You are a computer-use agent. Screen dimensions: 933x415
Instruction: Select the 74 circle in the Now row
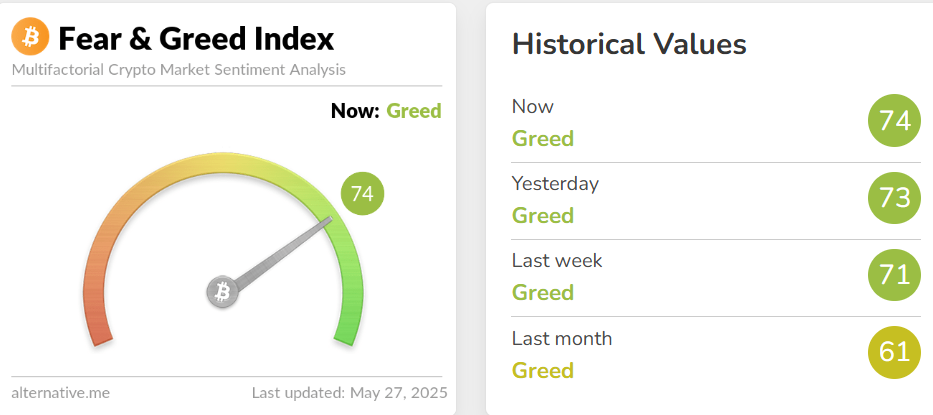pyautogui.click(x=894, y=121)
